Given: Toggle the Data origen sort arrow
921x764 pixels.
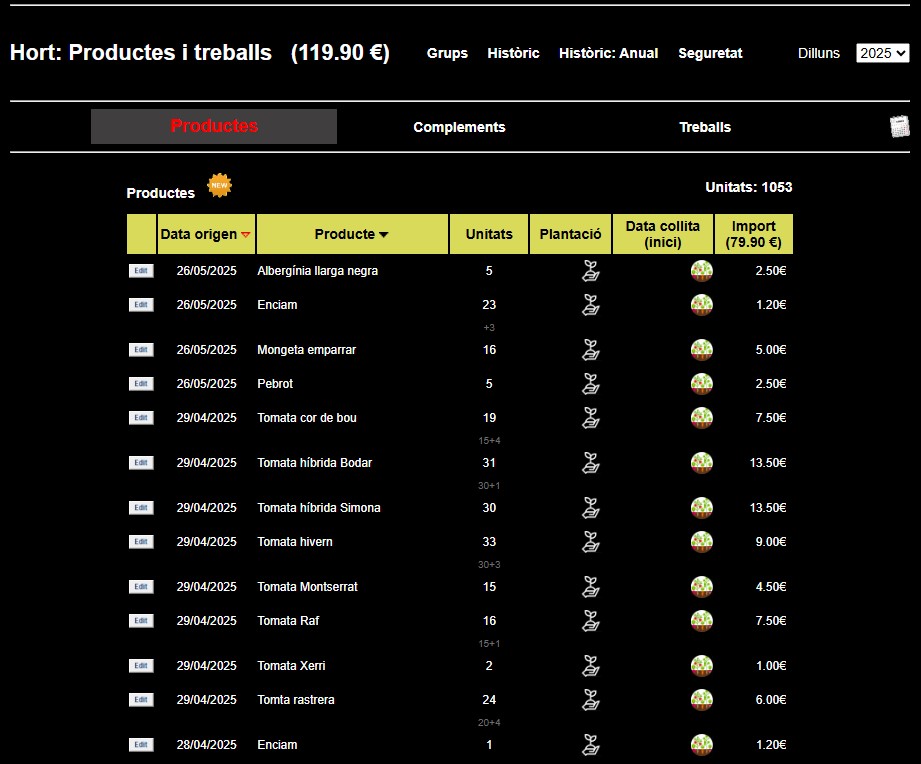Looking at the screenshot, I should [x=246, y=235].
